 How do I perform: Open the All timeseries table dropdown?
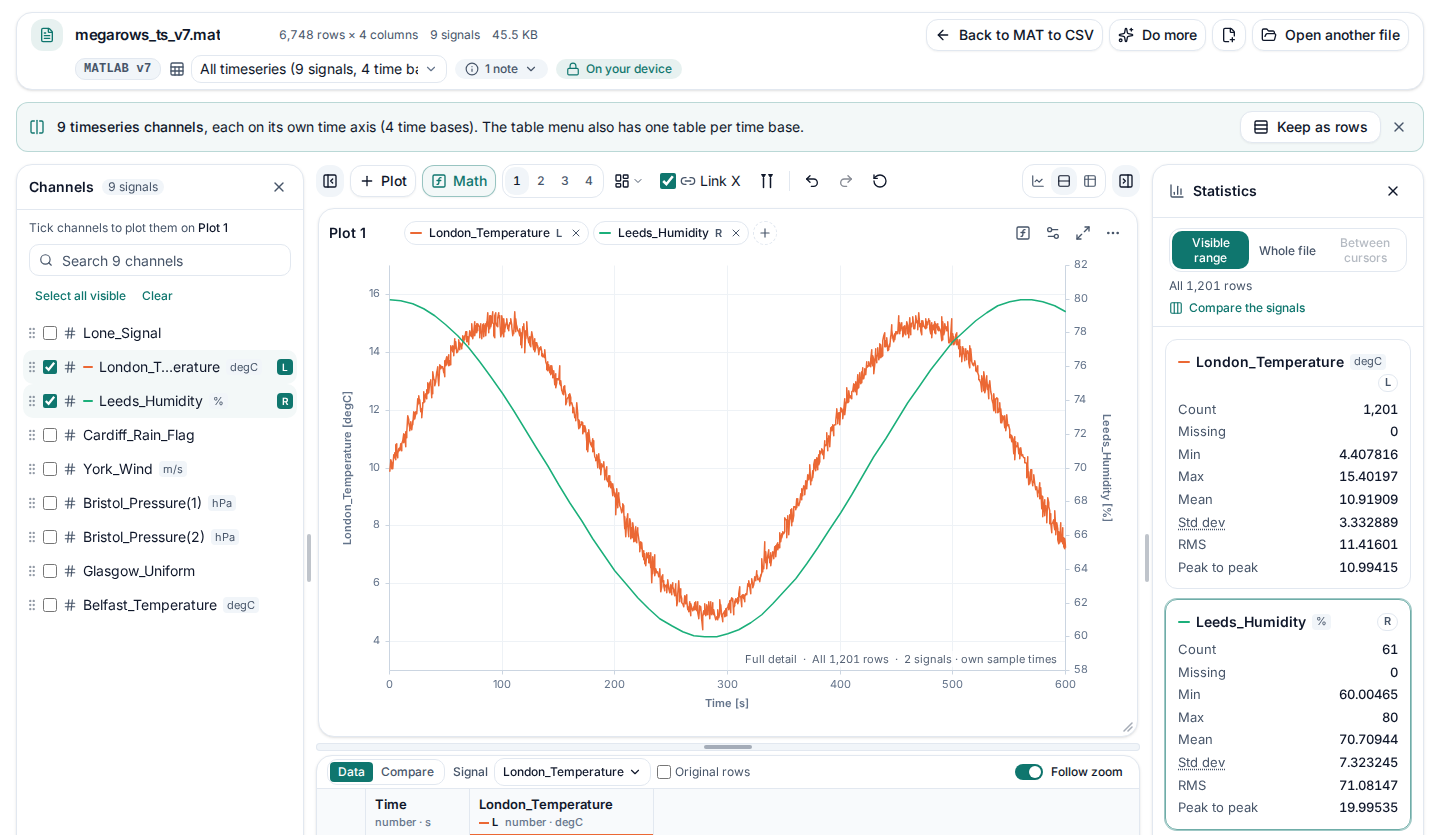point(318,69)
